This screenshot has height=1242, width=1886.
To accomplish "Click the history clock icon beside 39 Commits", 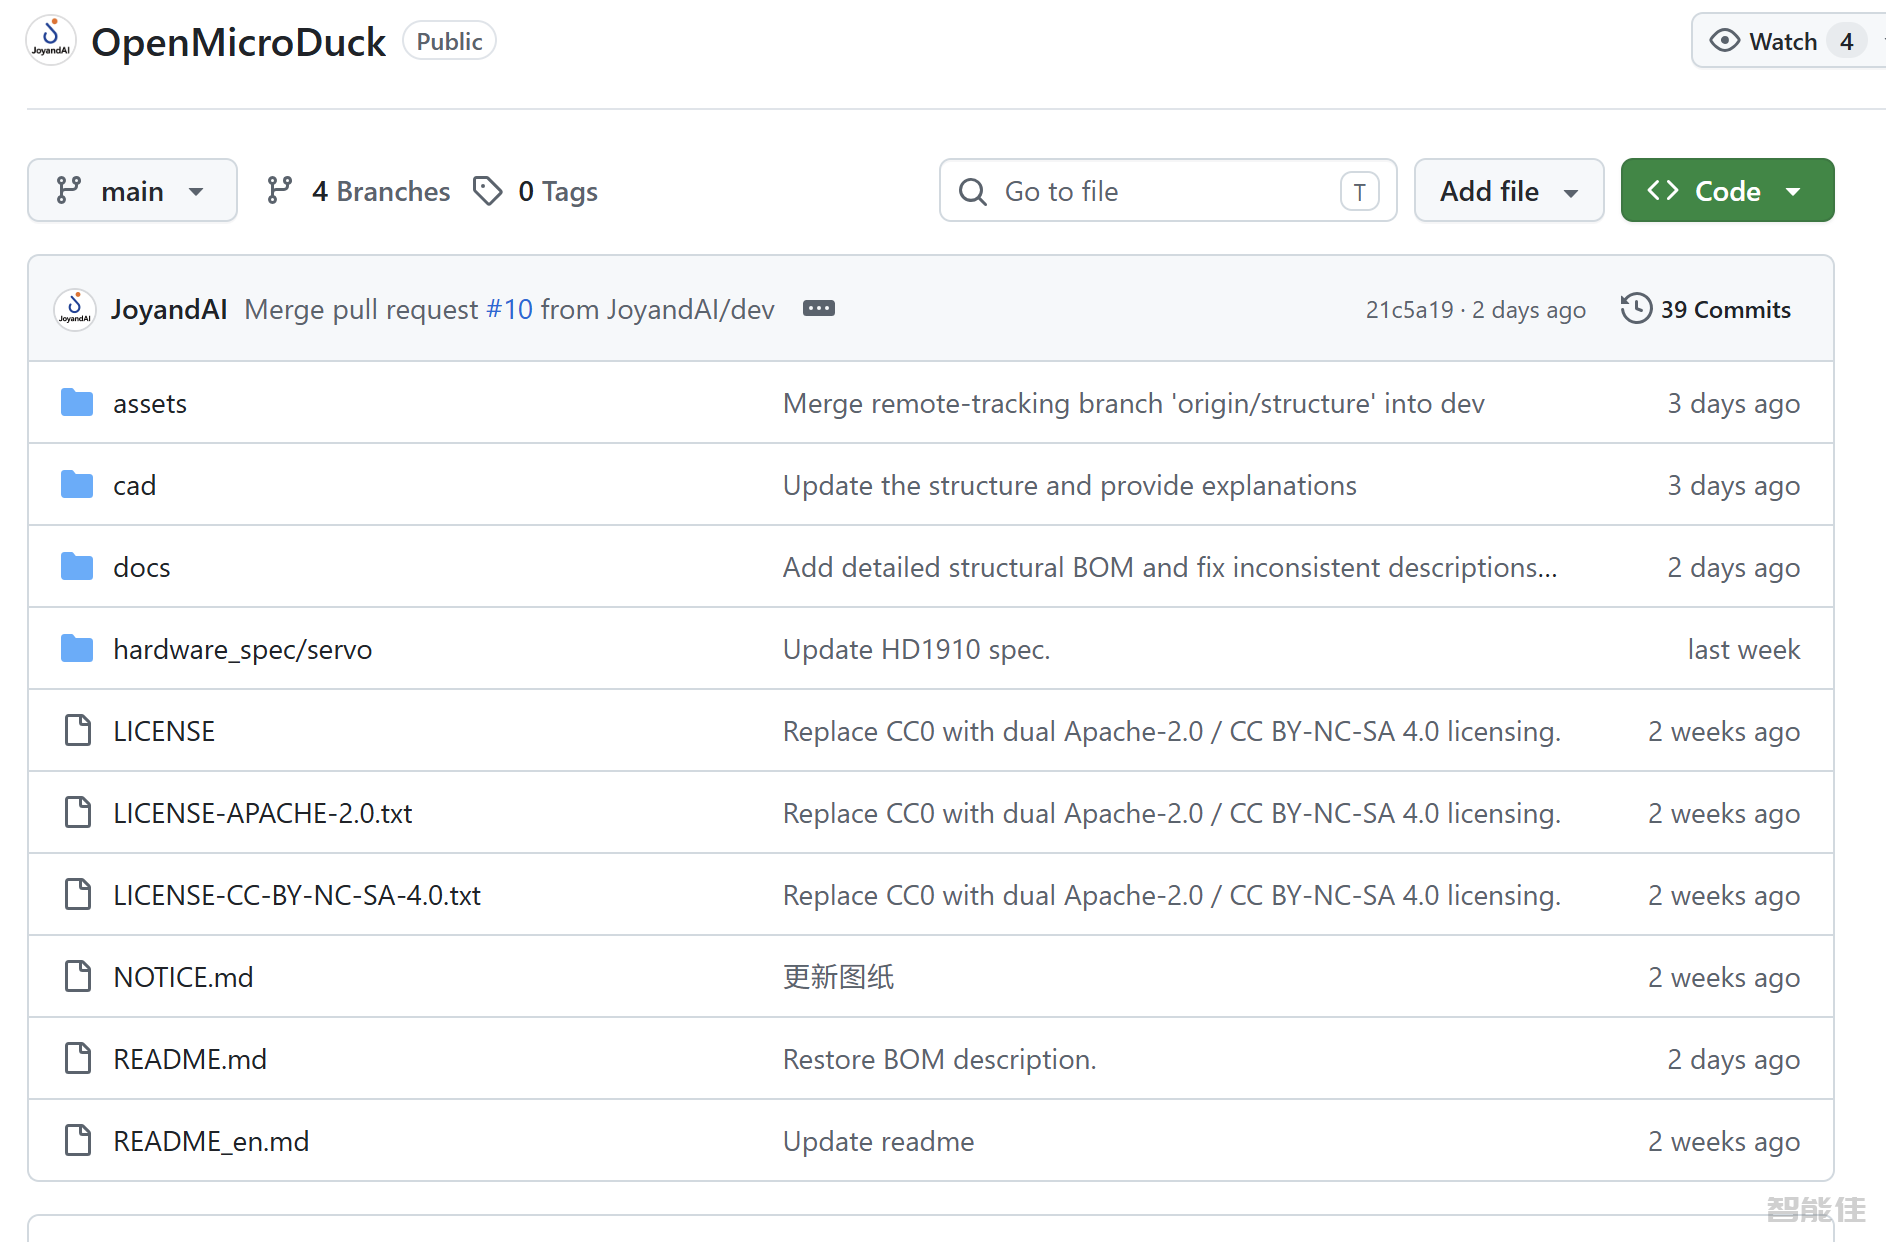I will click(1636, 308).
